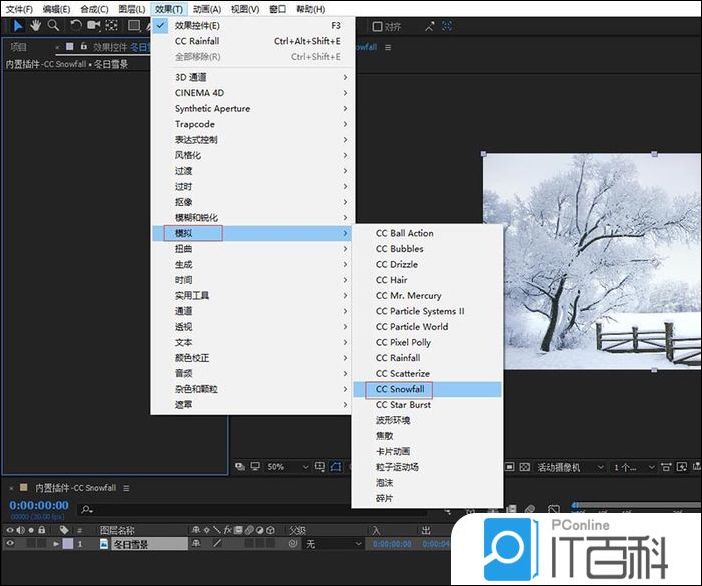Click the monitor preview icon in viewer footer

pyautogui.click(x=255, y=467)
